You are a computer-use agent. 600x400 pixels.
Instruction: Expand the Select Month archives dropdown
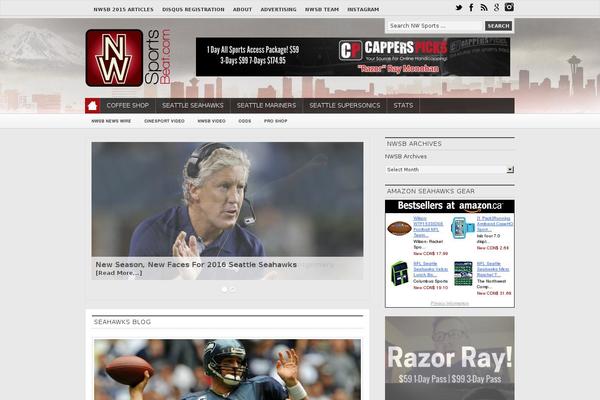449,170
